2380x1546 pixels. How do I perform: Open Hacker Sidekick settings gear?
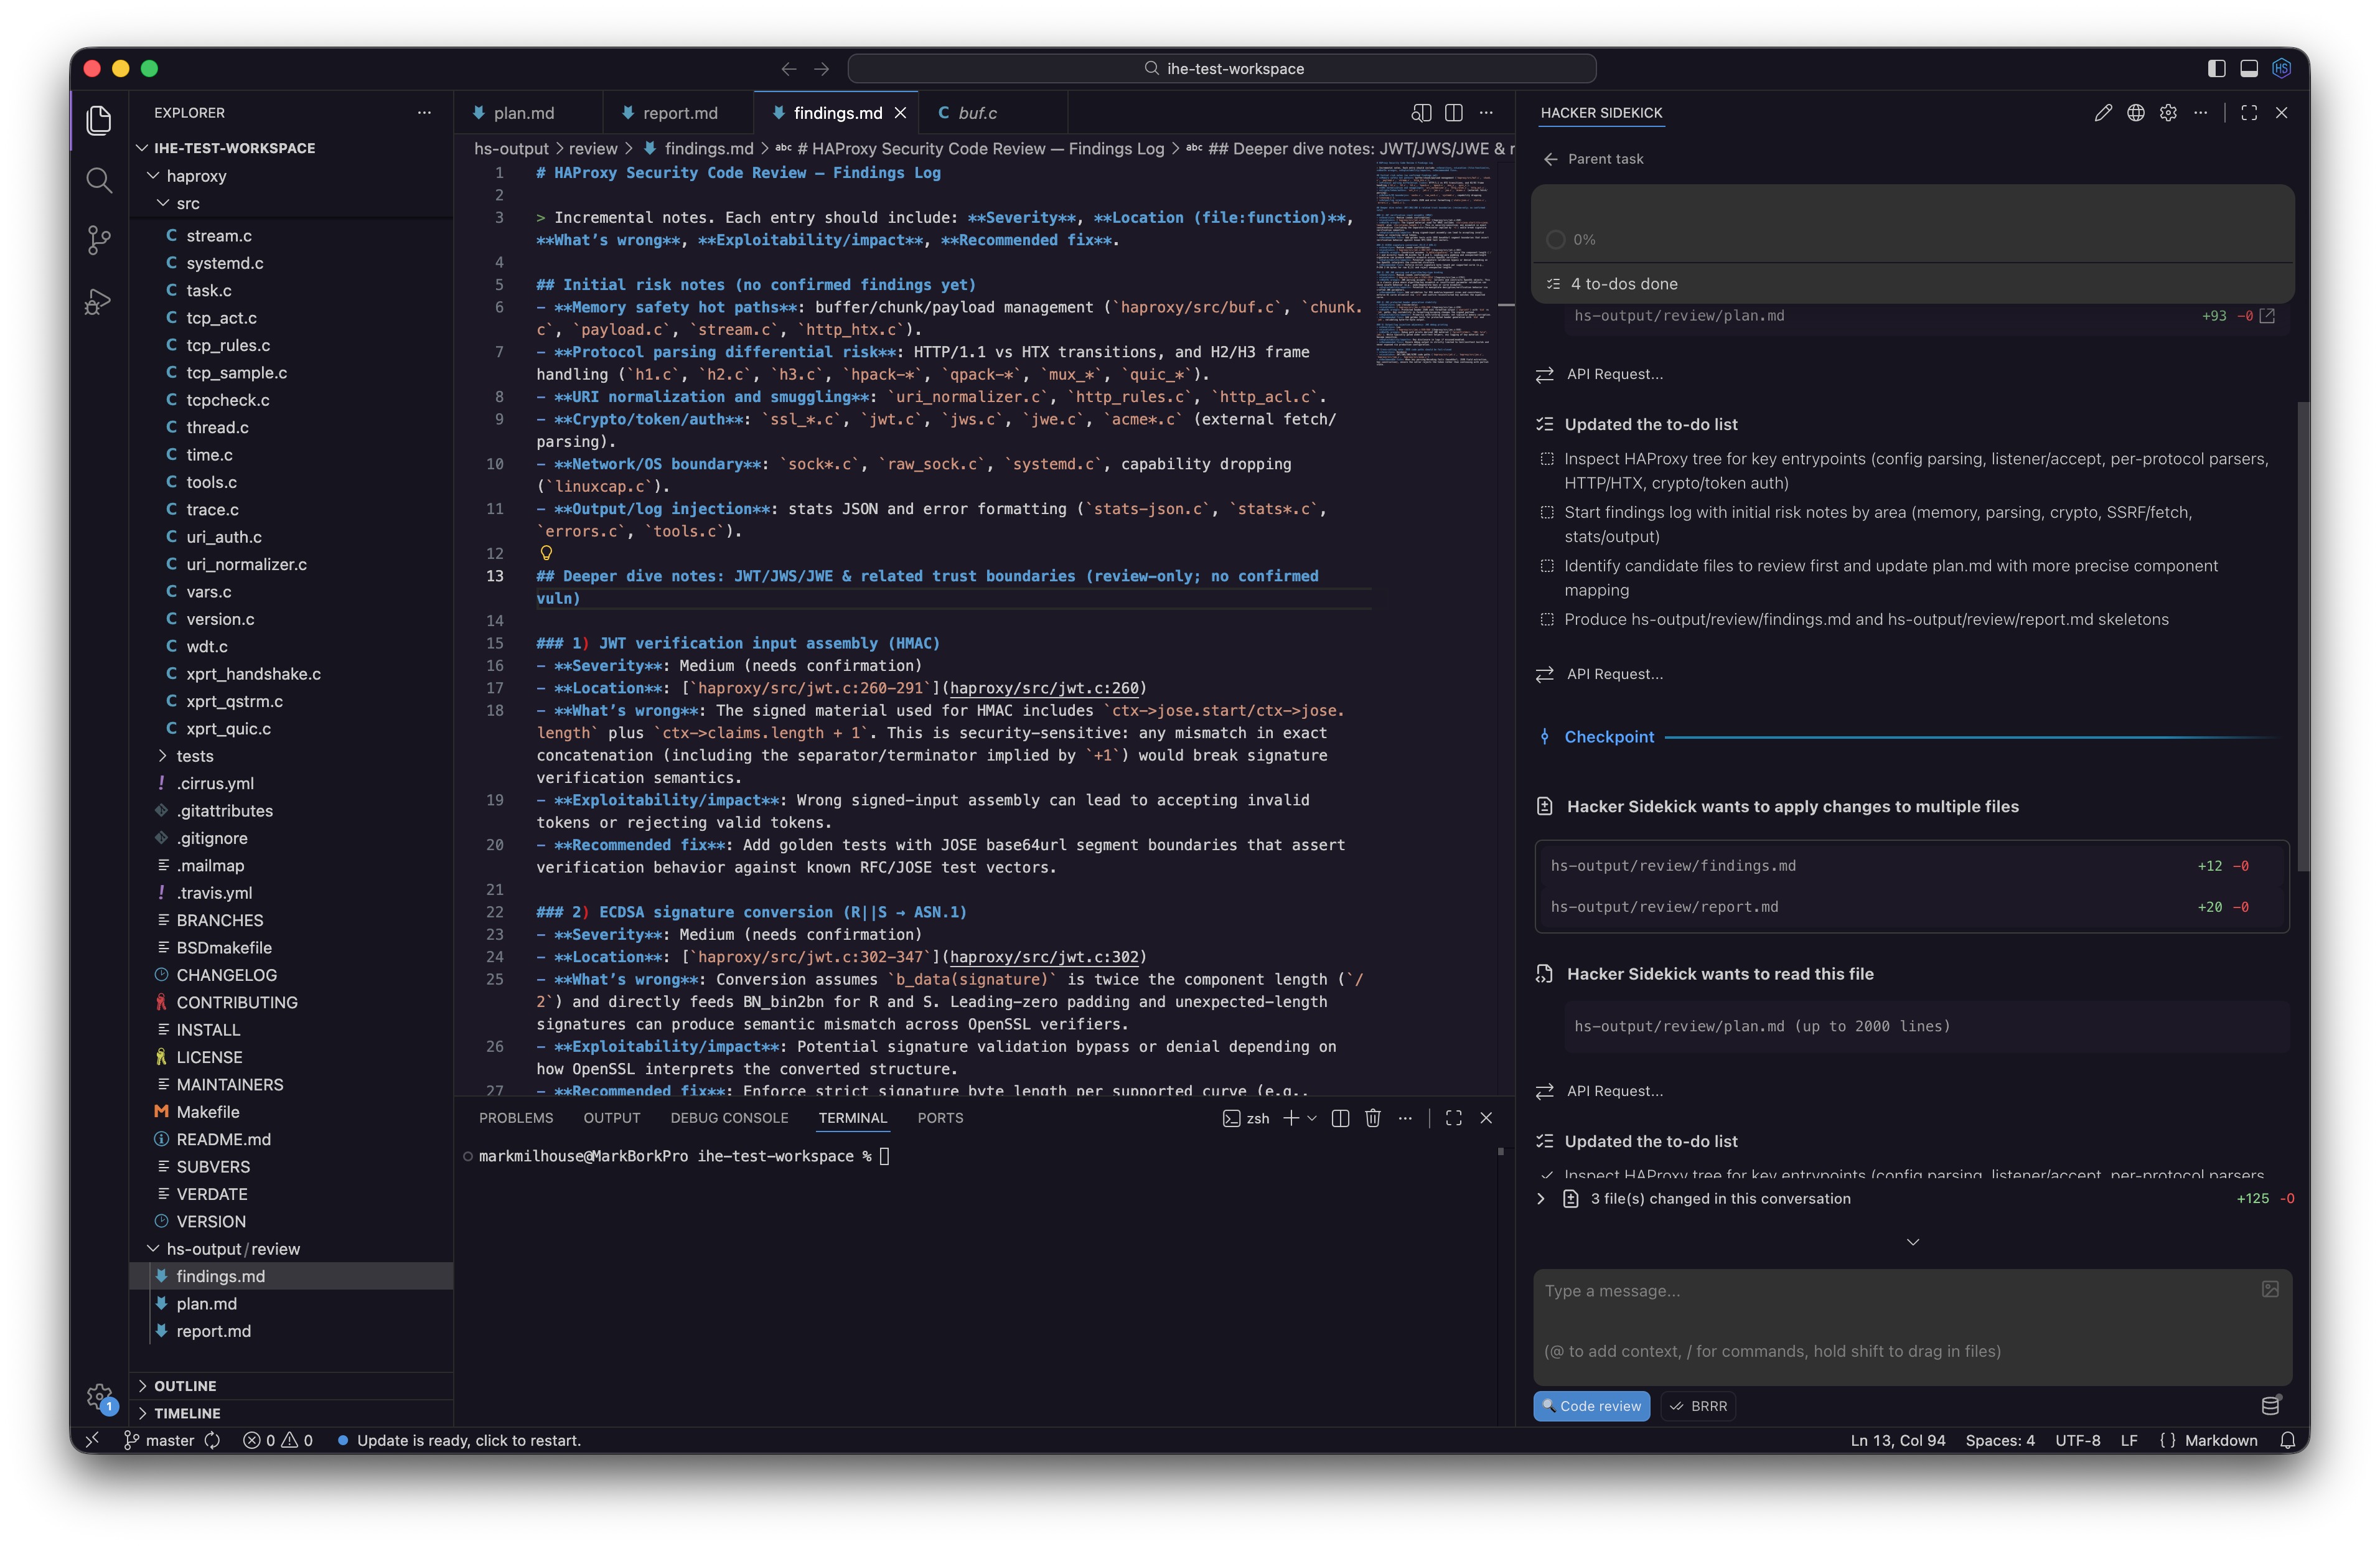click(x=2168, y=113)
